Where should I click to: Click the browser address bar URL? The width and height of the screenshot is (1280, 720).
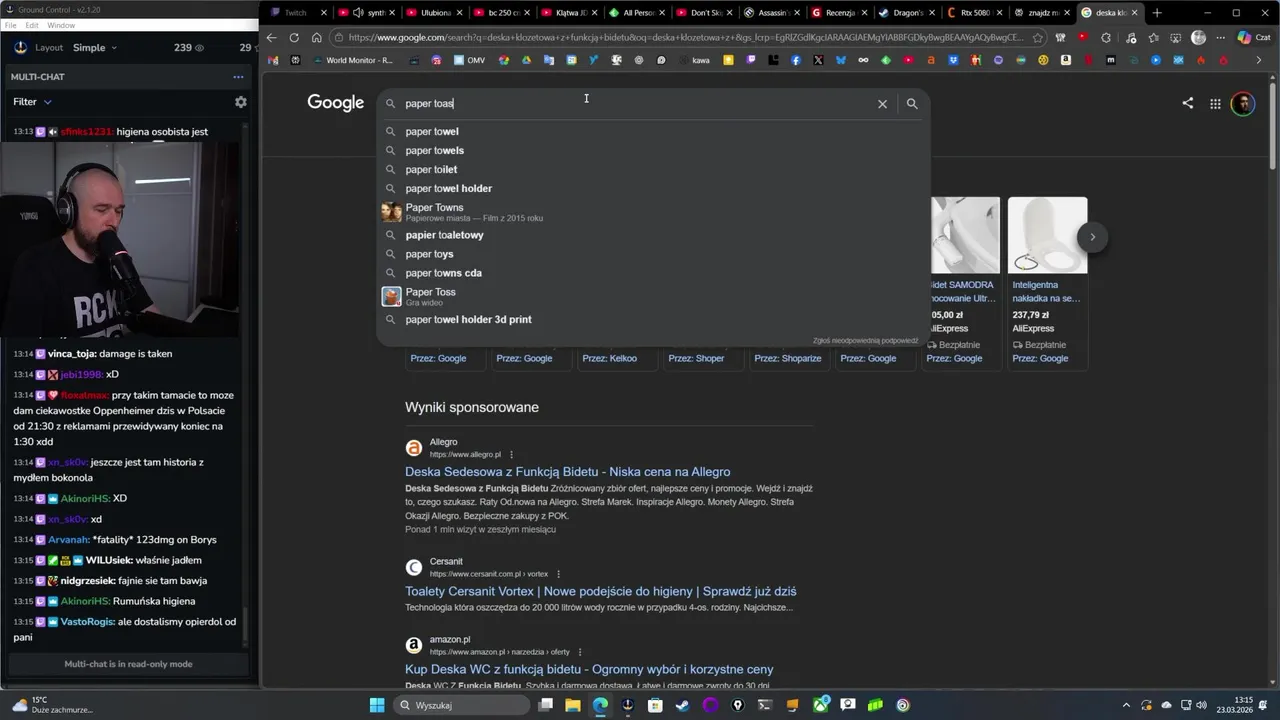[x=685, y=38]
